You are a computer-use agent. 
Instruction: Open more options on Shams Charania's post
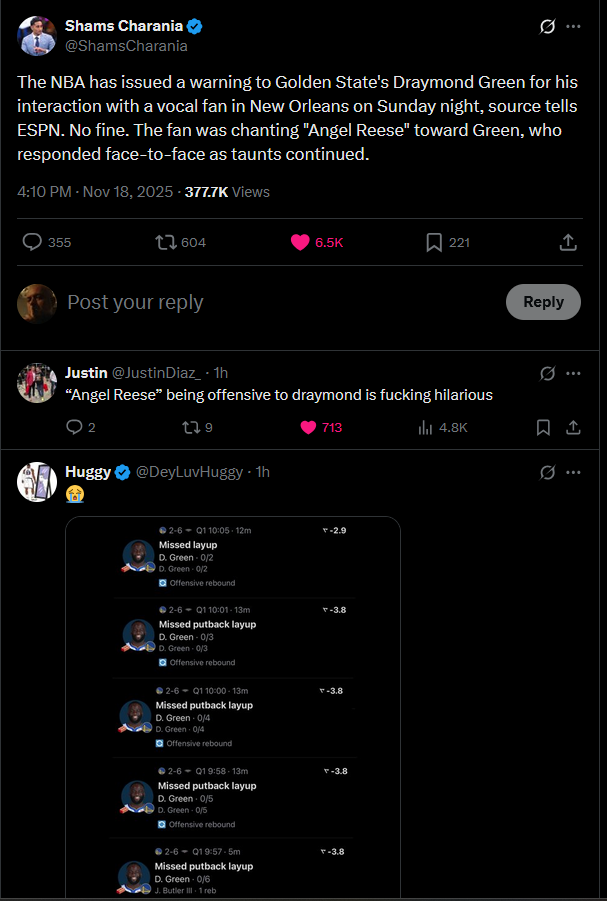click(x=573, y=27)
